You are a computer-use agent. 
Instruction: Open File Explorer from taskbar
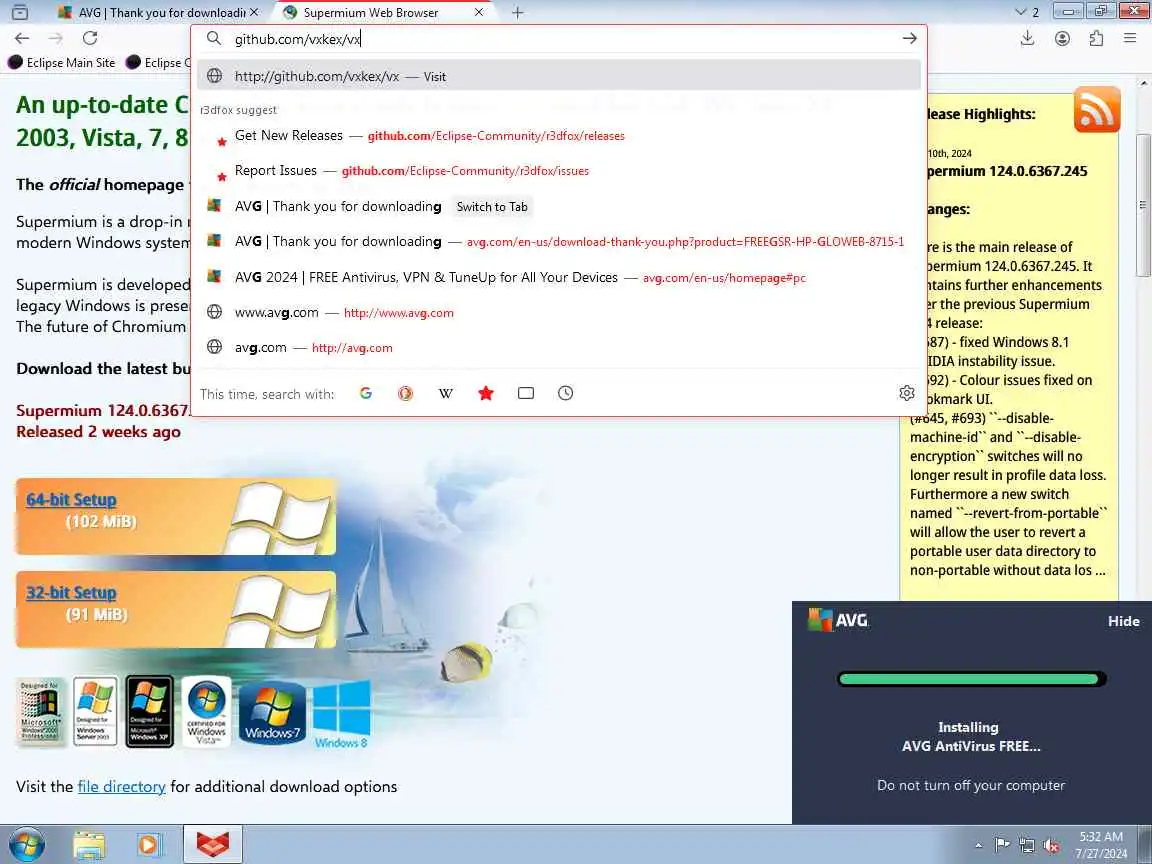(89, 845)
